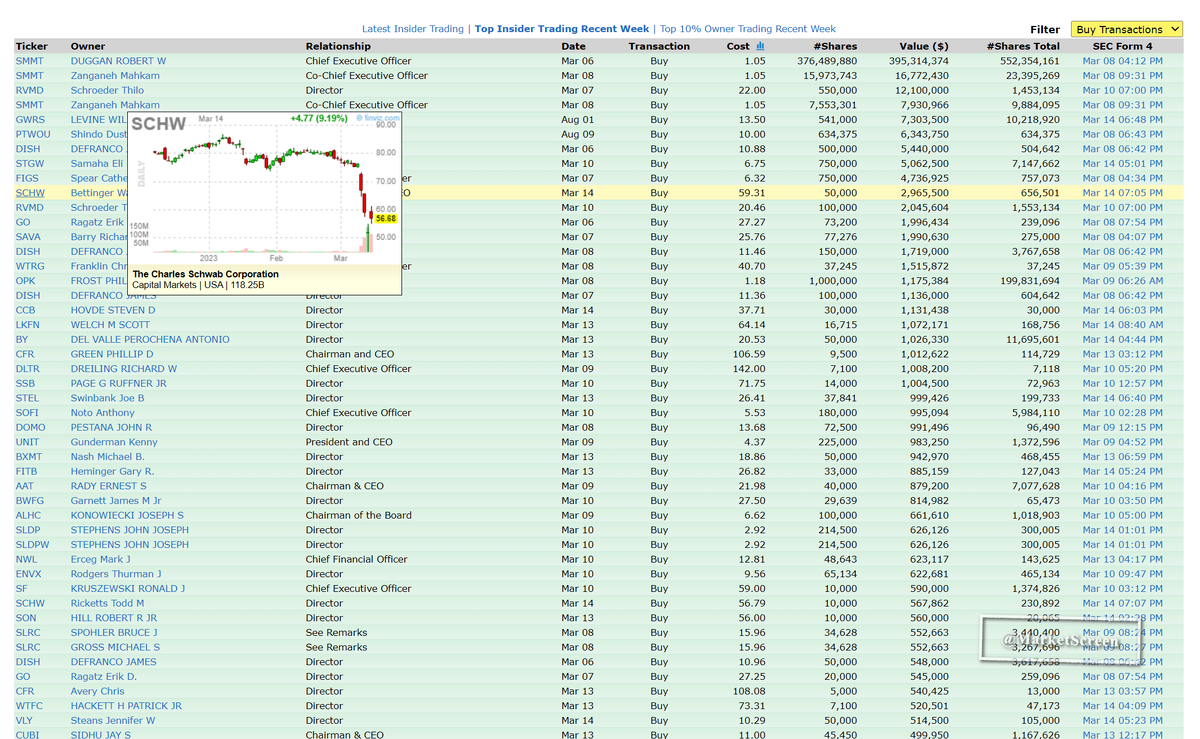The image size is (1200, 739).
Task: Open the WTFC ticker link
Action: [29, 706]
